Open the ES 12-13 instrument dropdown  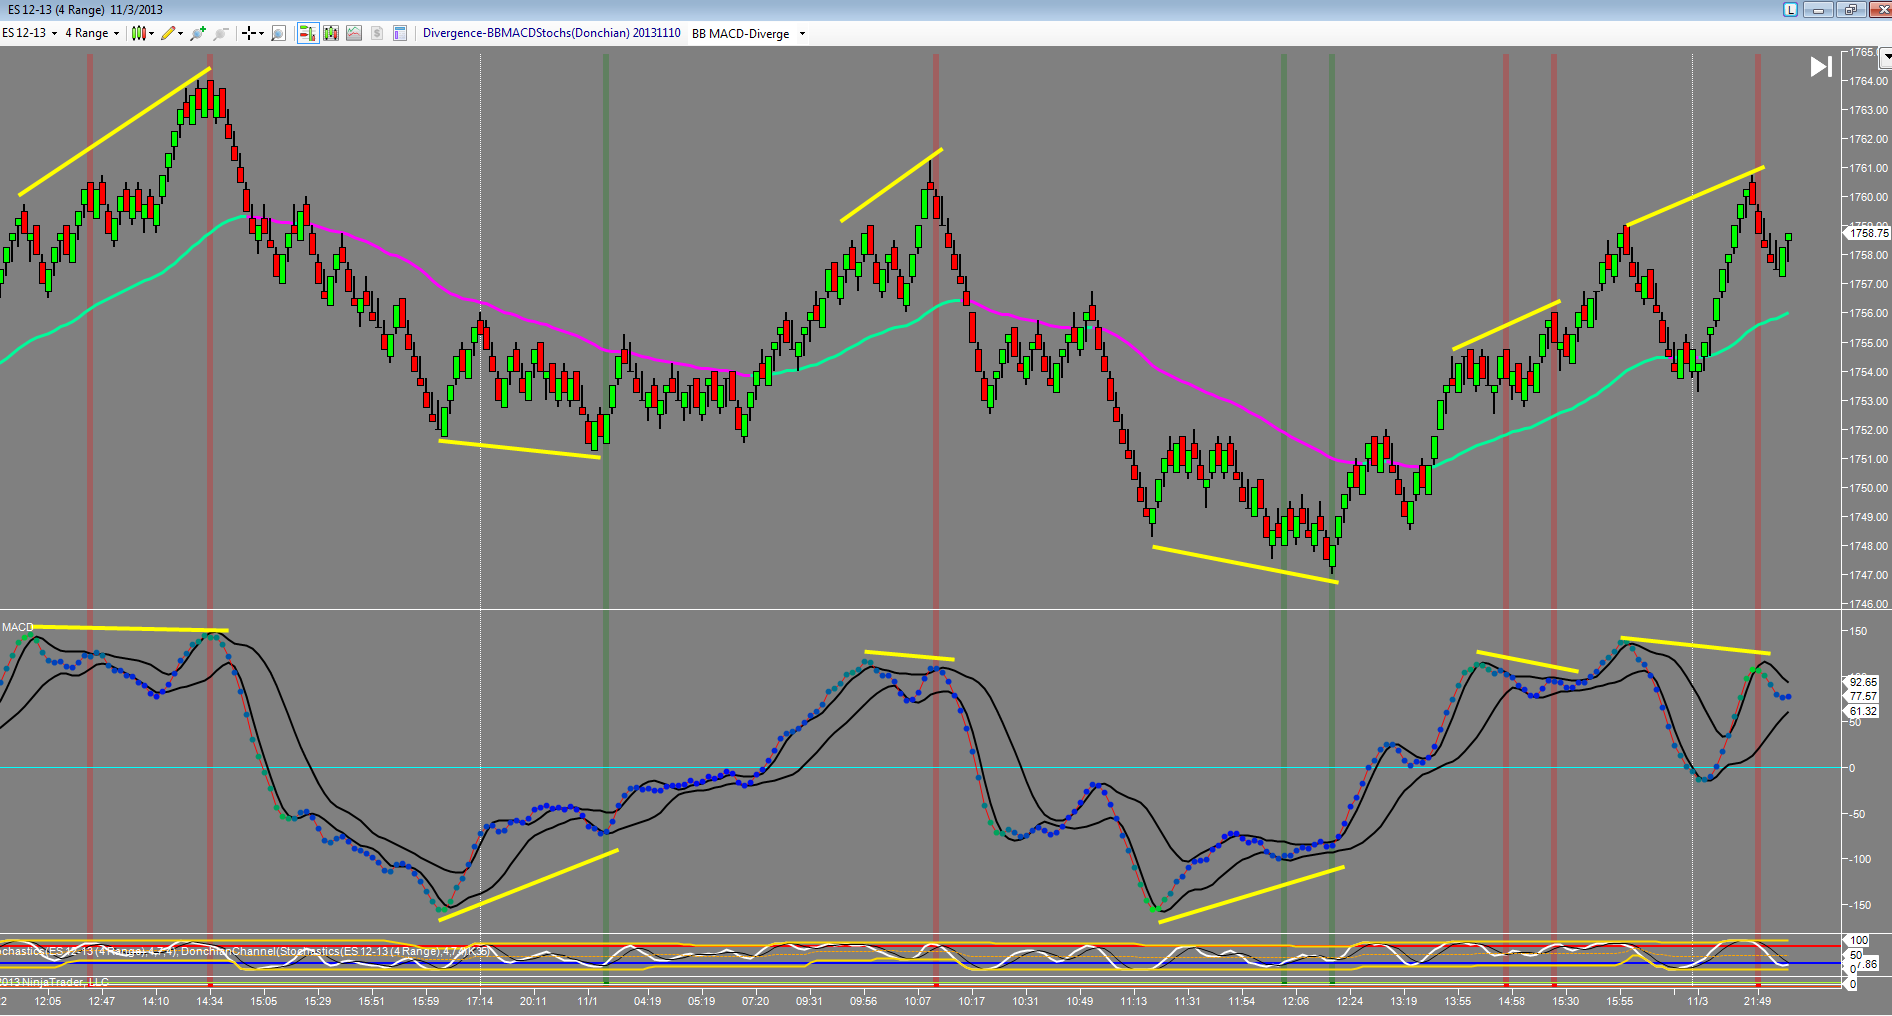click(30, 33)
